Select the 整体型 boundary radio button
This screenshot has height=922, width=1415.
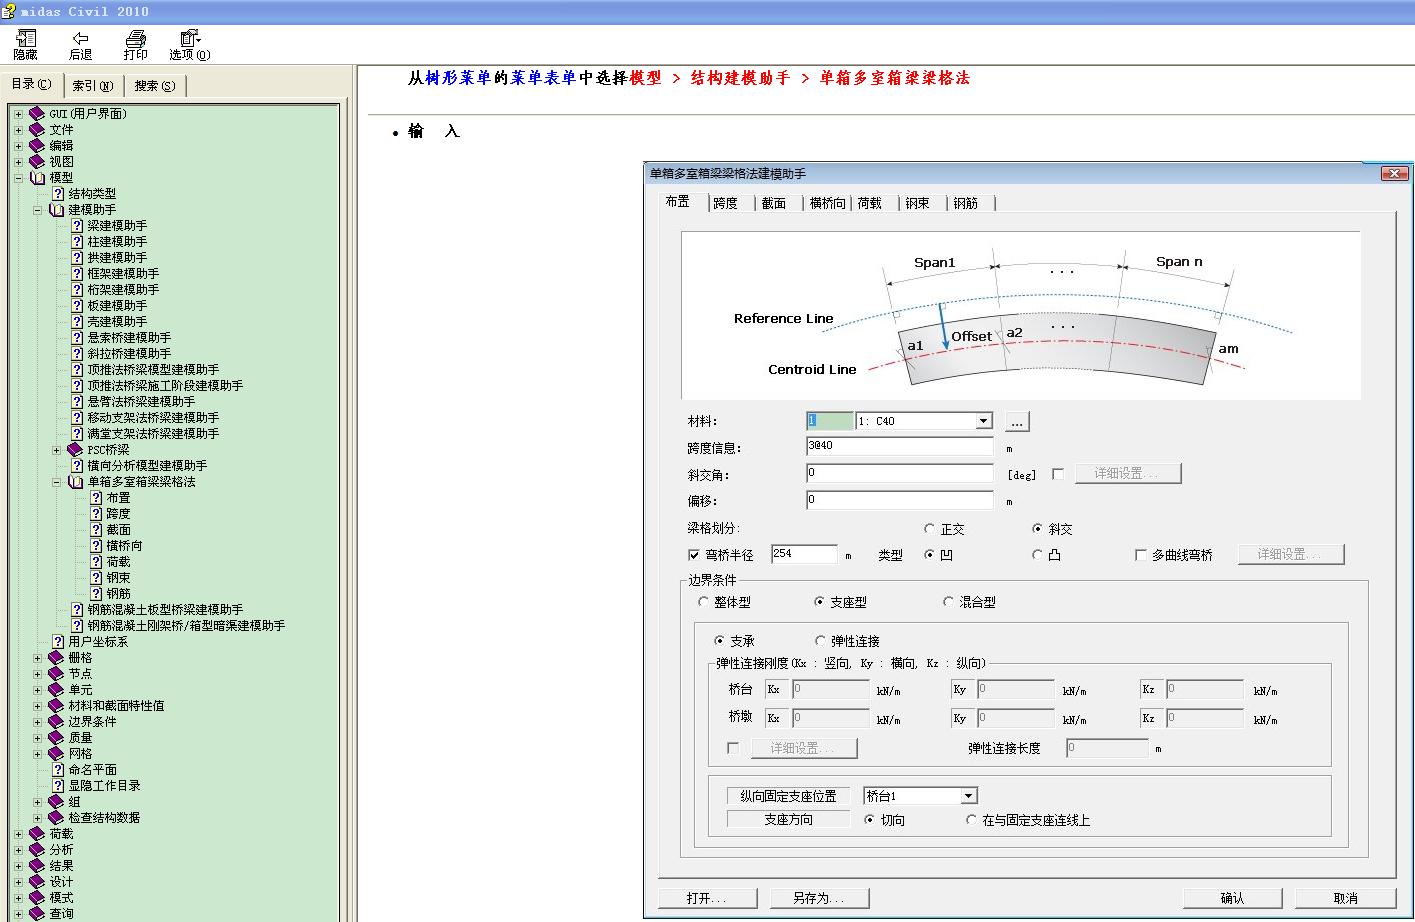coord(703,602)
